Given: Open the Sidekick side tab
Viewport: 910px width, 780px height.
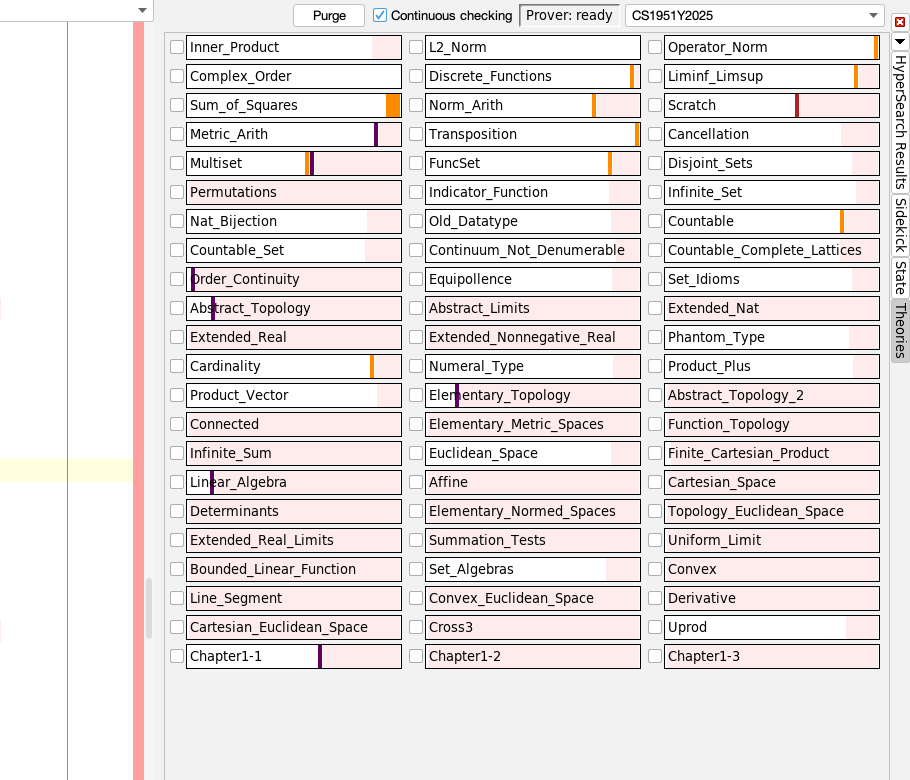Looking at the screenshot, I should point(900,225).
